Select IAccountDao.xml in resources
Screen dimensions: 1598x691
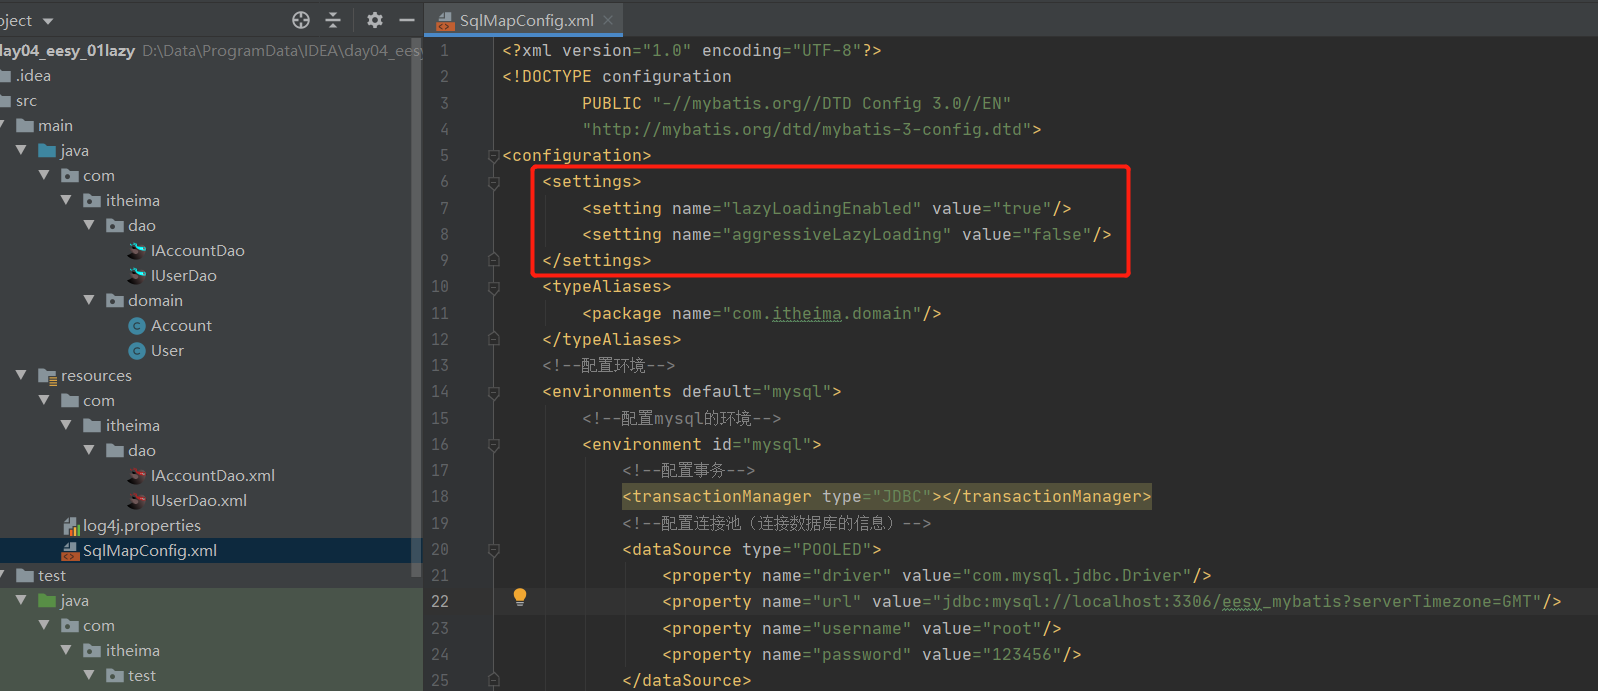pyautogui.click(x=212, y=476)
